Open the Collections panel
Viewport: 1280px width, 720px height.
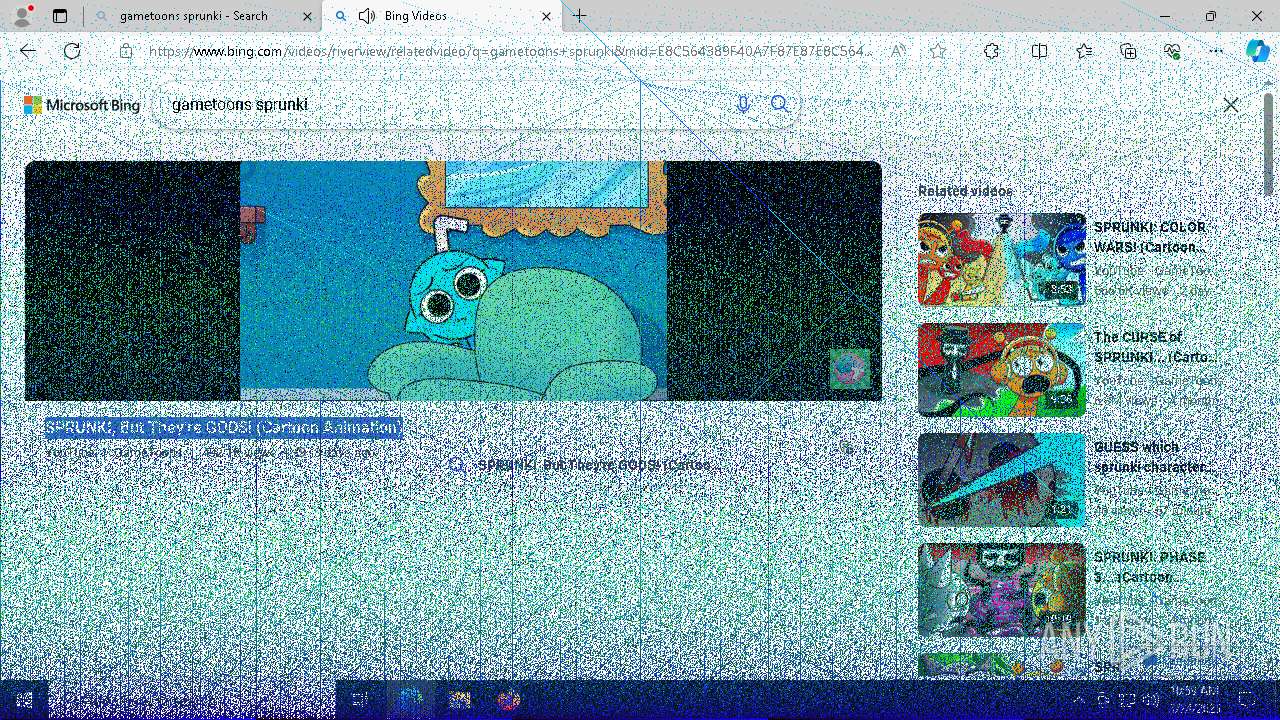point(1128,51)
